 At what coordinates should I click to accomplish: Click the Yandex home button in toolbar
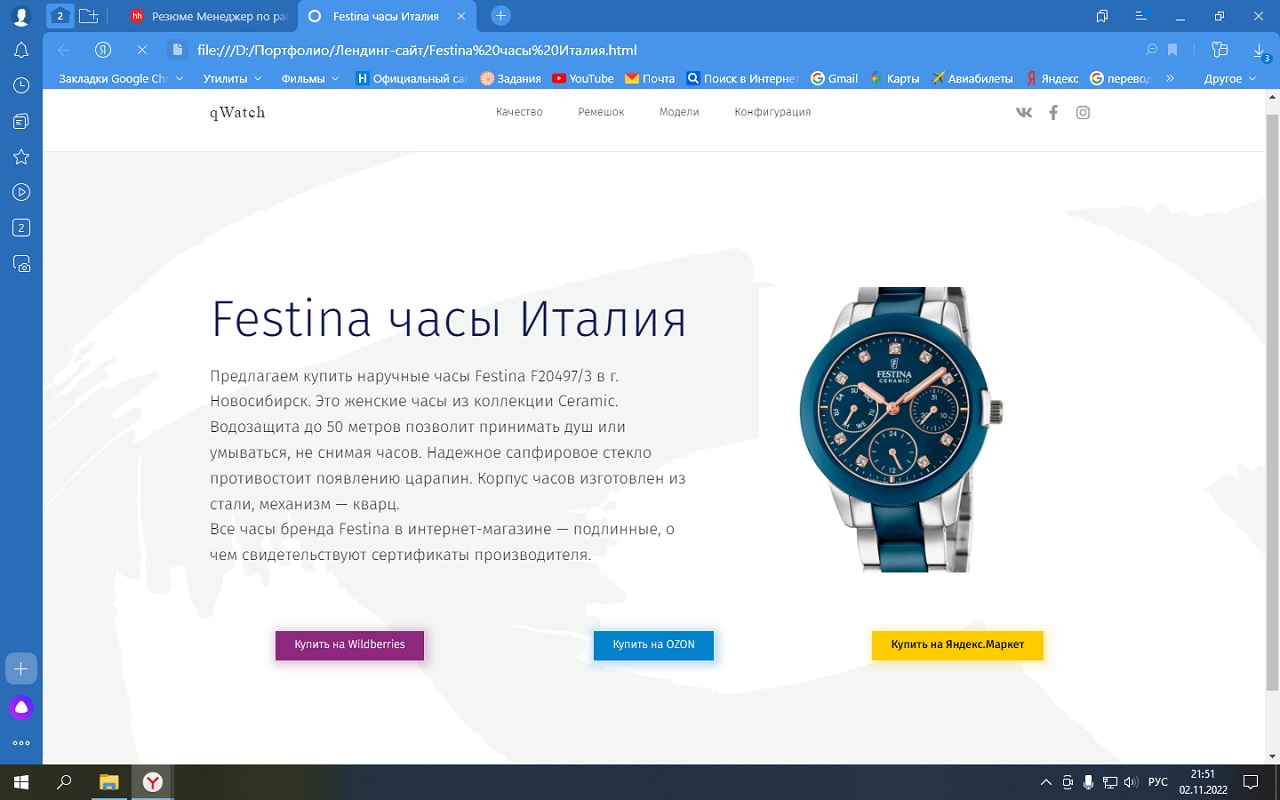[103, 50]
